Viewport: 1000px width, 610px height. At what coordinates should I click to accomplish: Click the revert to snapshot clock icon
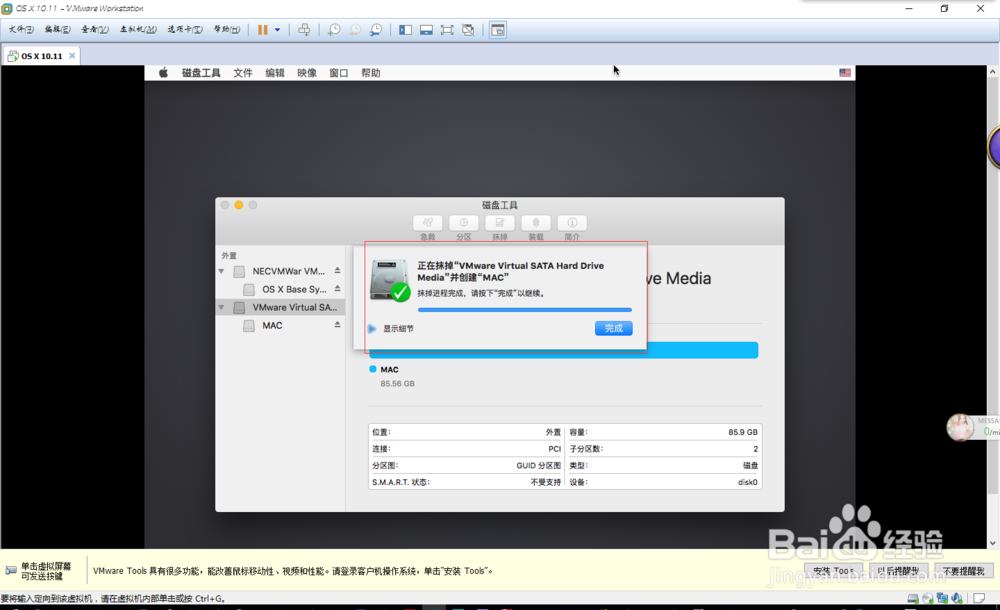click(355, 30)
